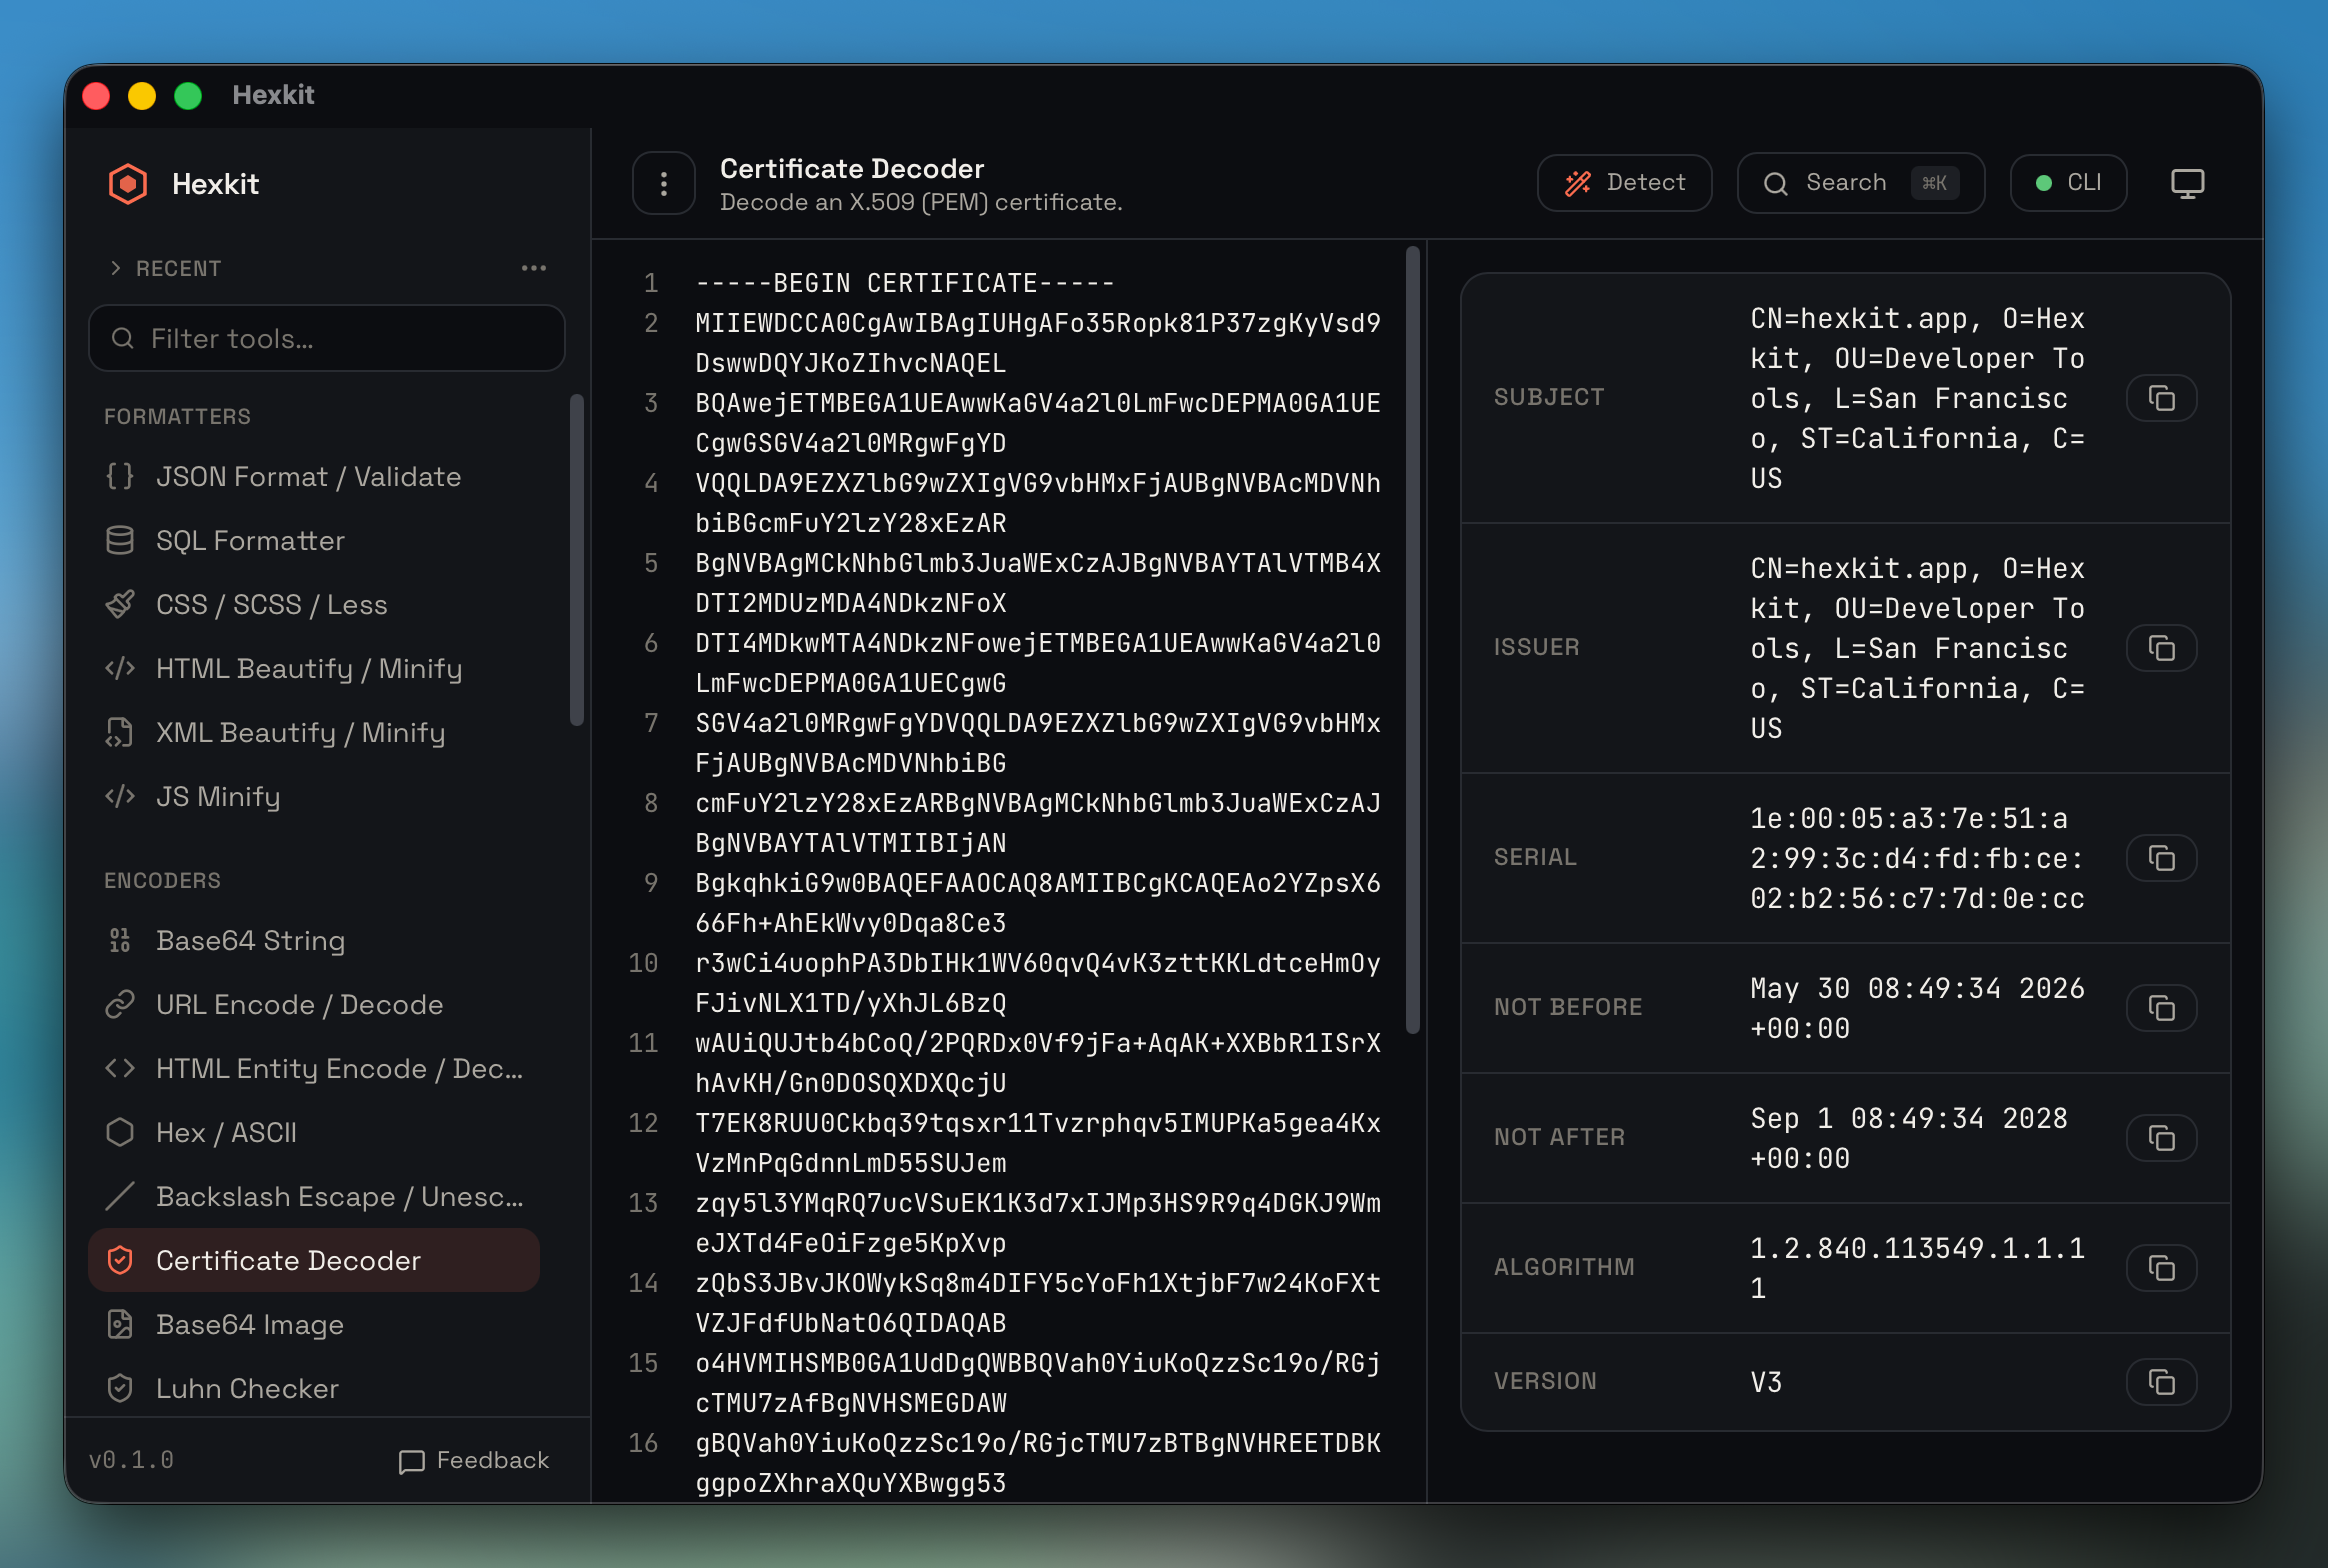Viewport: 2328px width, 1568px height.
Task: Click the CSS / SCSS / Less brush icon
Action: click(x=120, y=604)
